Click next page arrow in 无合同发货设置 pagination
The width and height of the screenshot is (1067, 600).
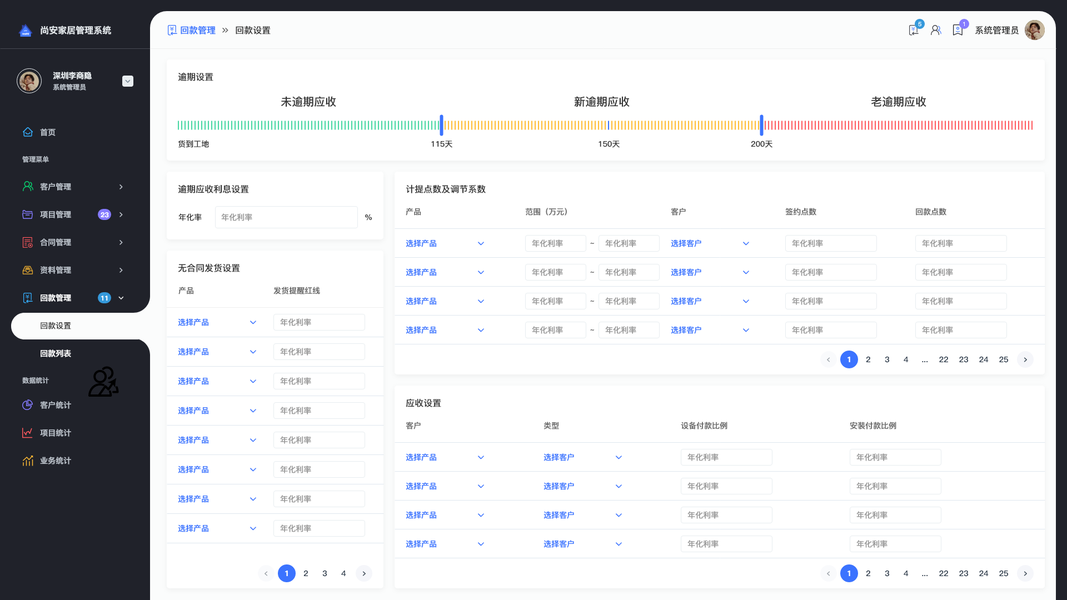point(364,573)
